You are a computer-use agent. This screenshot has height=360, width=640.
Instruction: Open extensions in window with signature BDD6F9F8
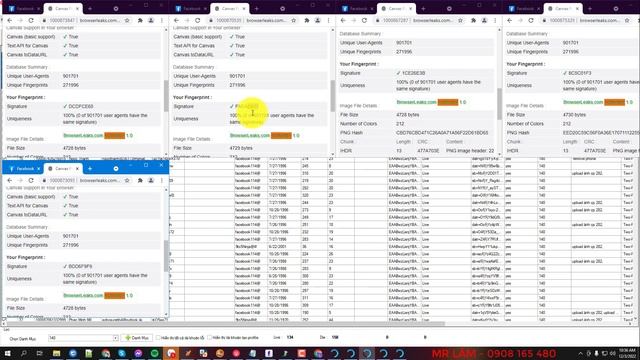pyautogui.click(x=140, y=180)
